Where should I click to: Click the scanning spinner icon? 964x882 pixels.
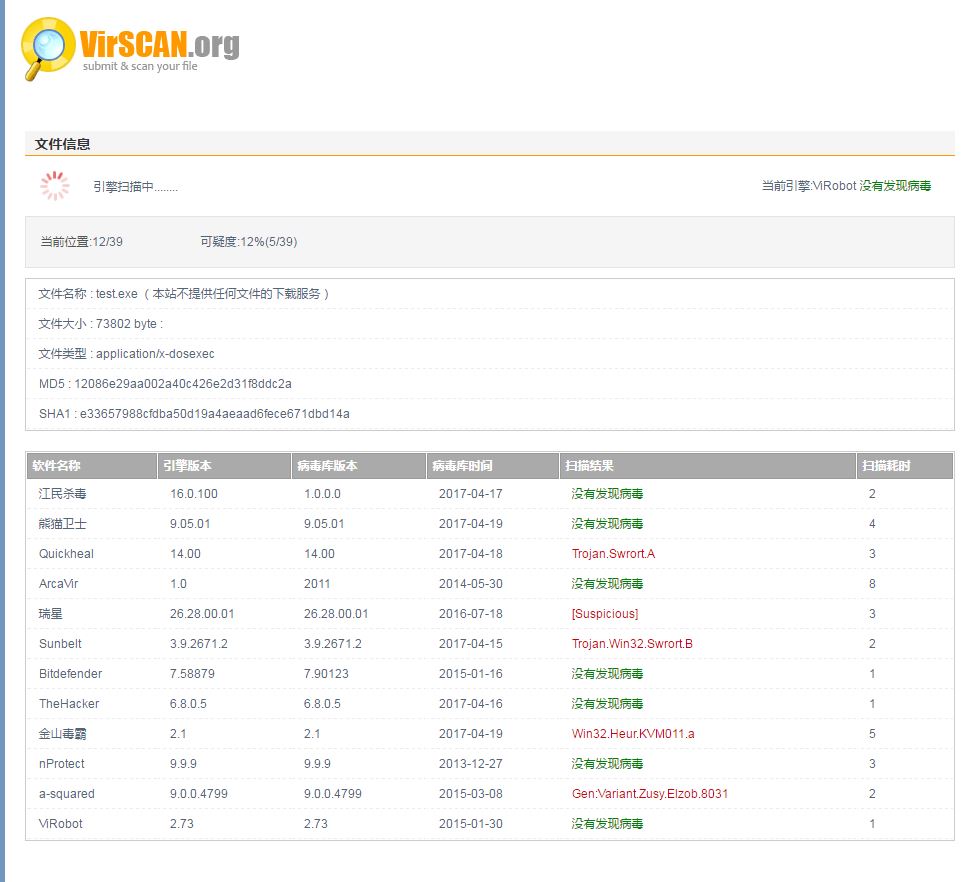[55, 186]
